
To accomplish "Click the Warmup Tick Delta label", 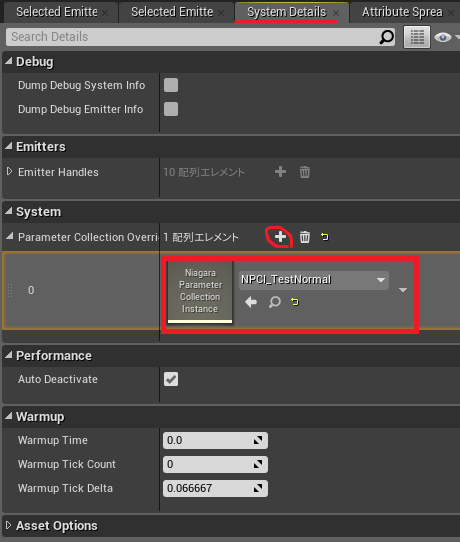I will coord(65,488).
